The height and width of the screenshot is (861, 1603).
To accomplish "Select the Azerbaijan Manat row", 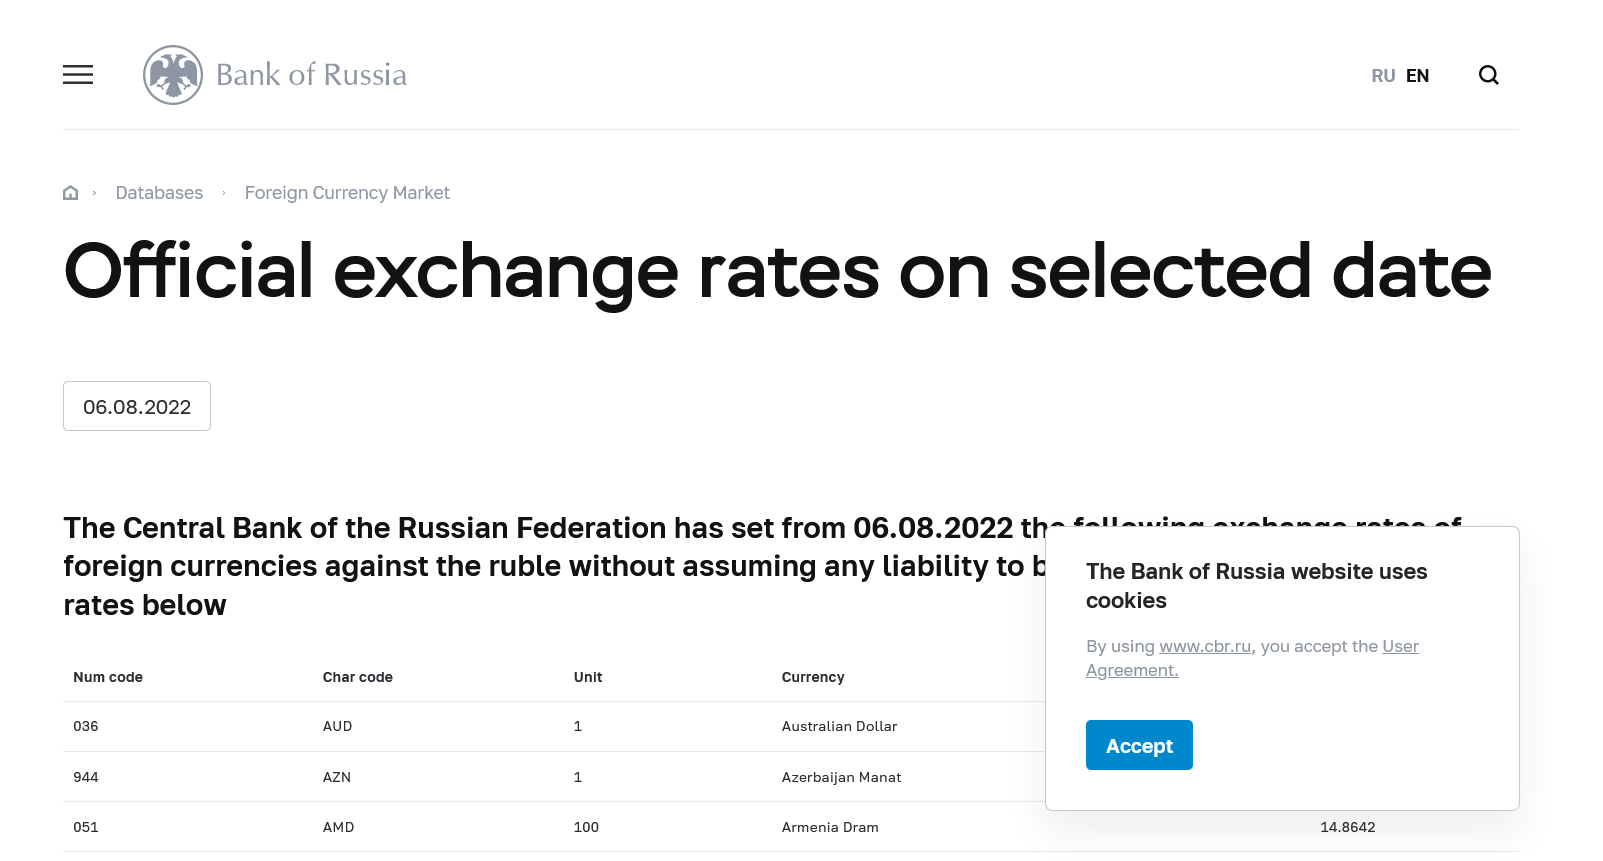I will coord(841,777).
